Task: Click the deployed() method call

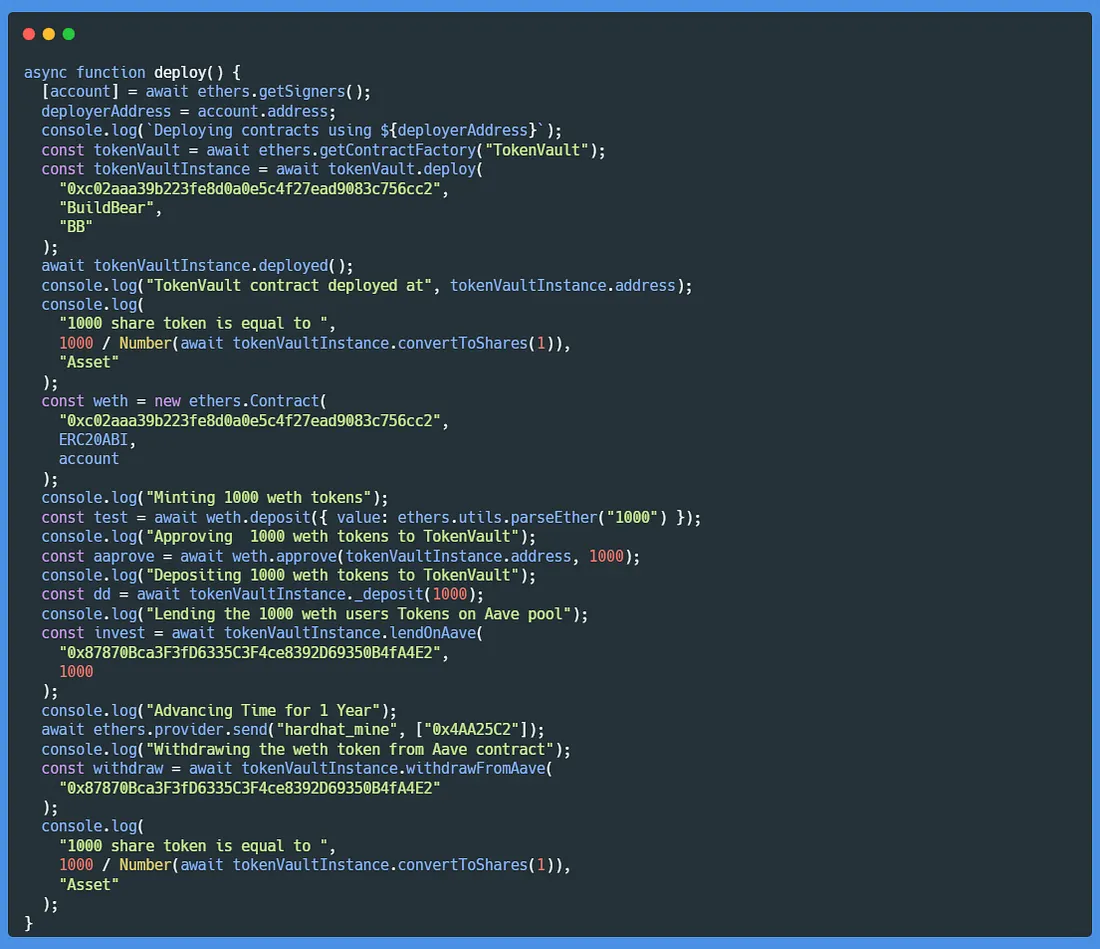Action: 297,266
